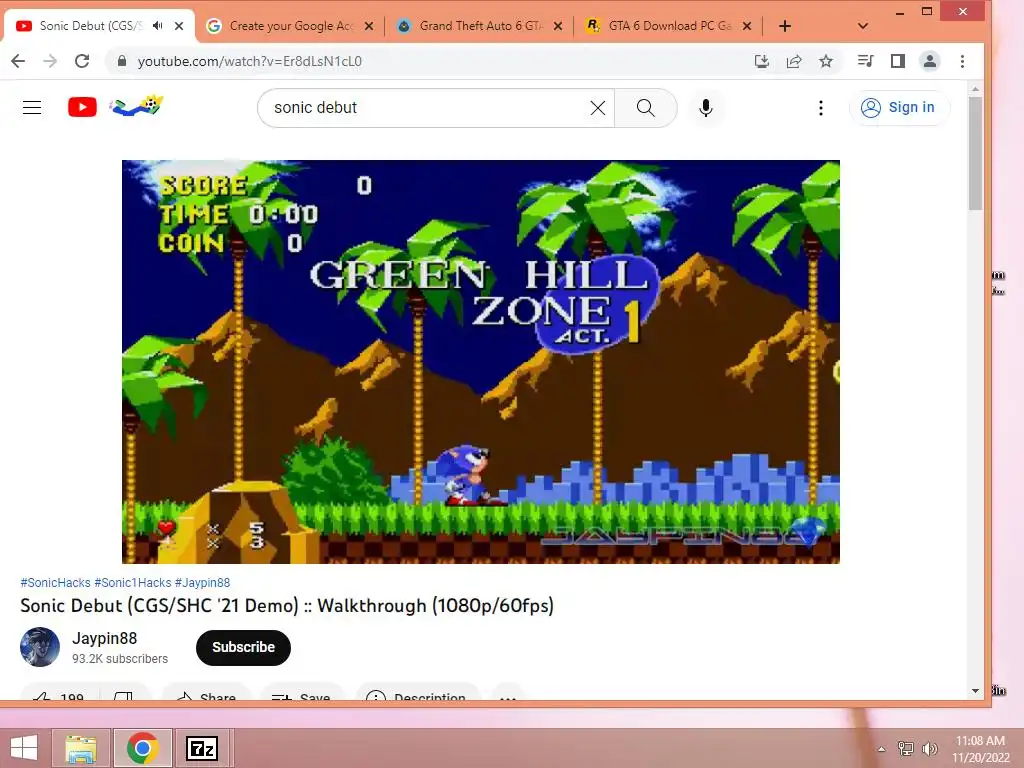
Task: Click the scrollbar down arrow
Action: [975, 690]
